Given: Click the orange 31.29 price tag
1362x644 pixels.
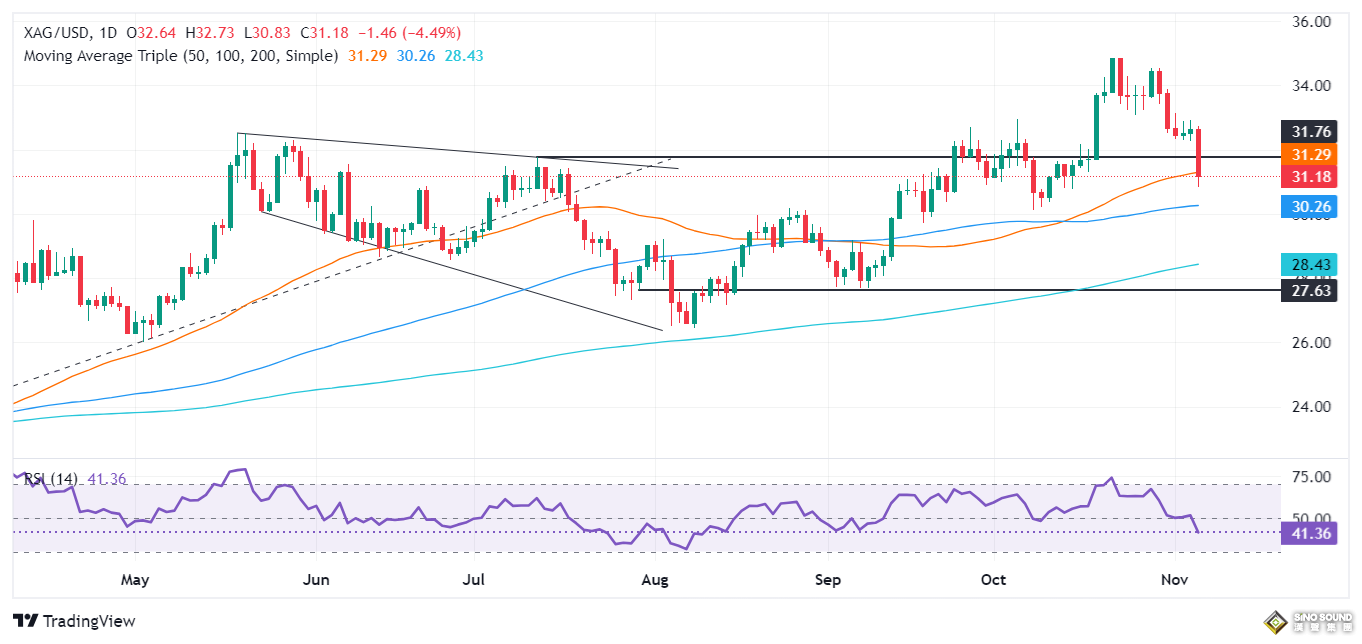Looking at the screenshot, I should pos(1310,155).
